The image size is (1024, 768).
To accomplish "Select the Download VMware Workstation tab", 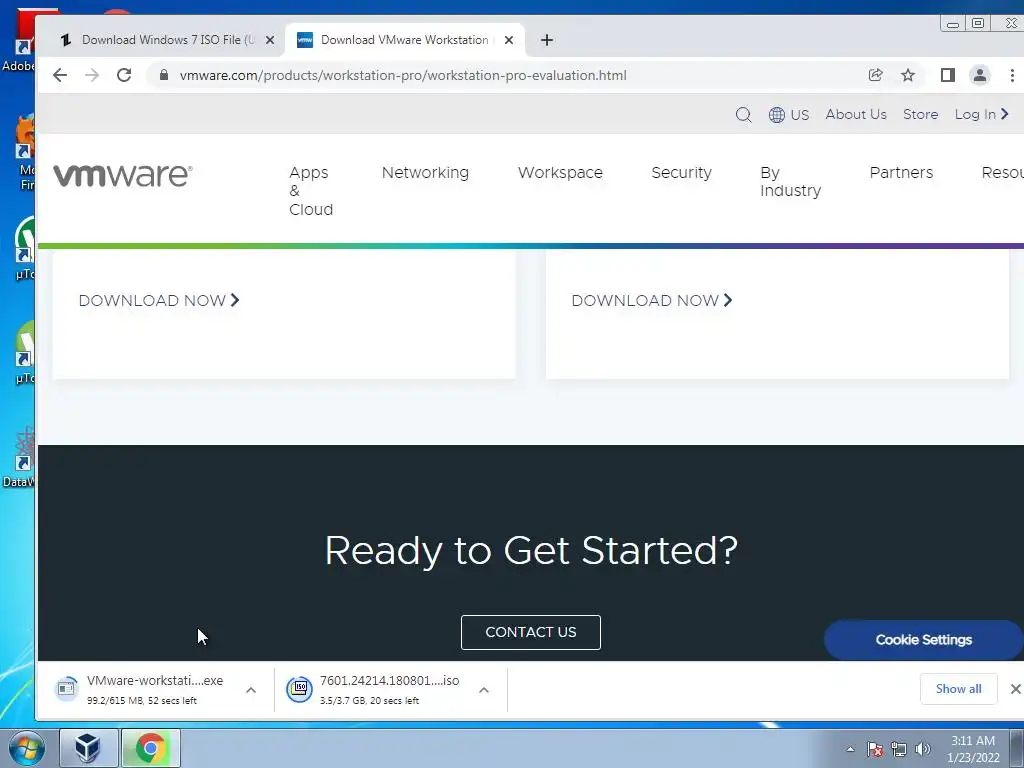I will [404, 40].
